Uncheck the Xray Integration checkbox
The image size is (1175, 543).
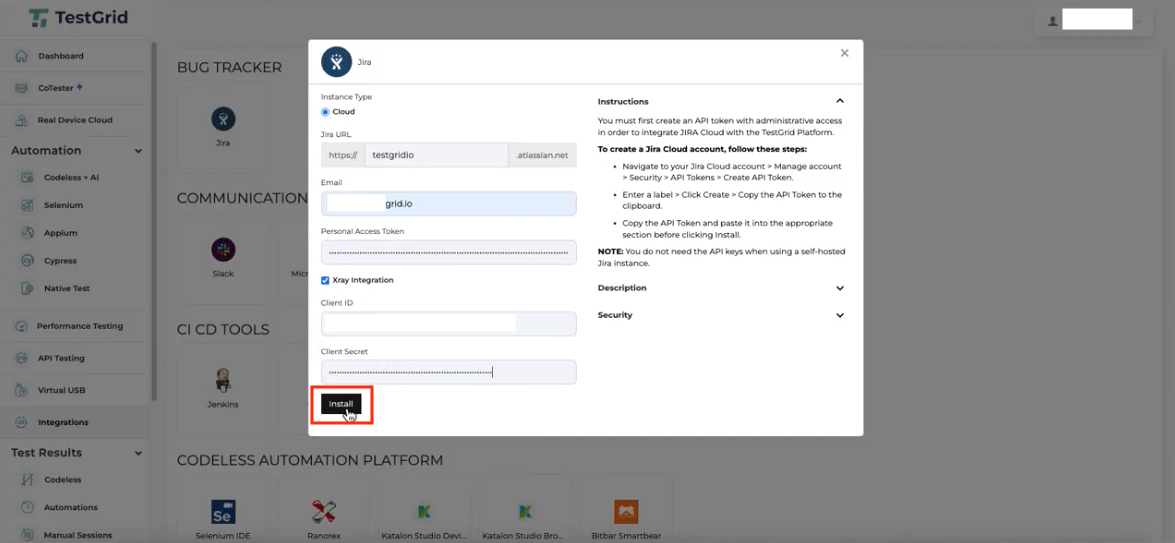(x=325, y=280)
